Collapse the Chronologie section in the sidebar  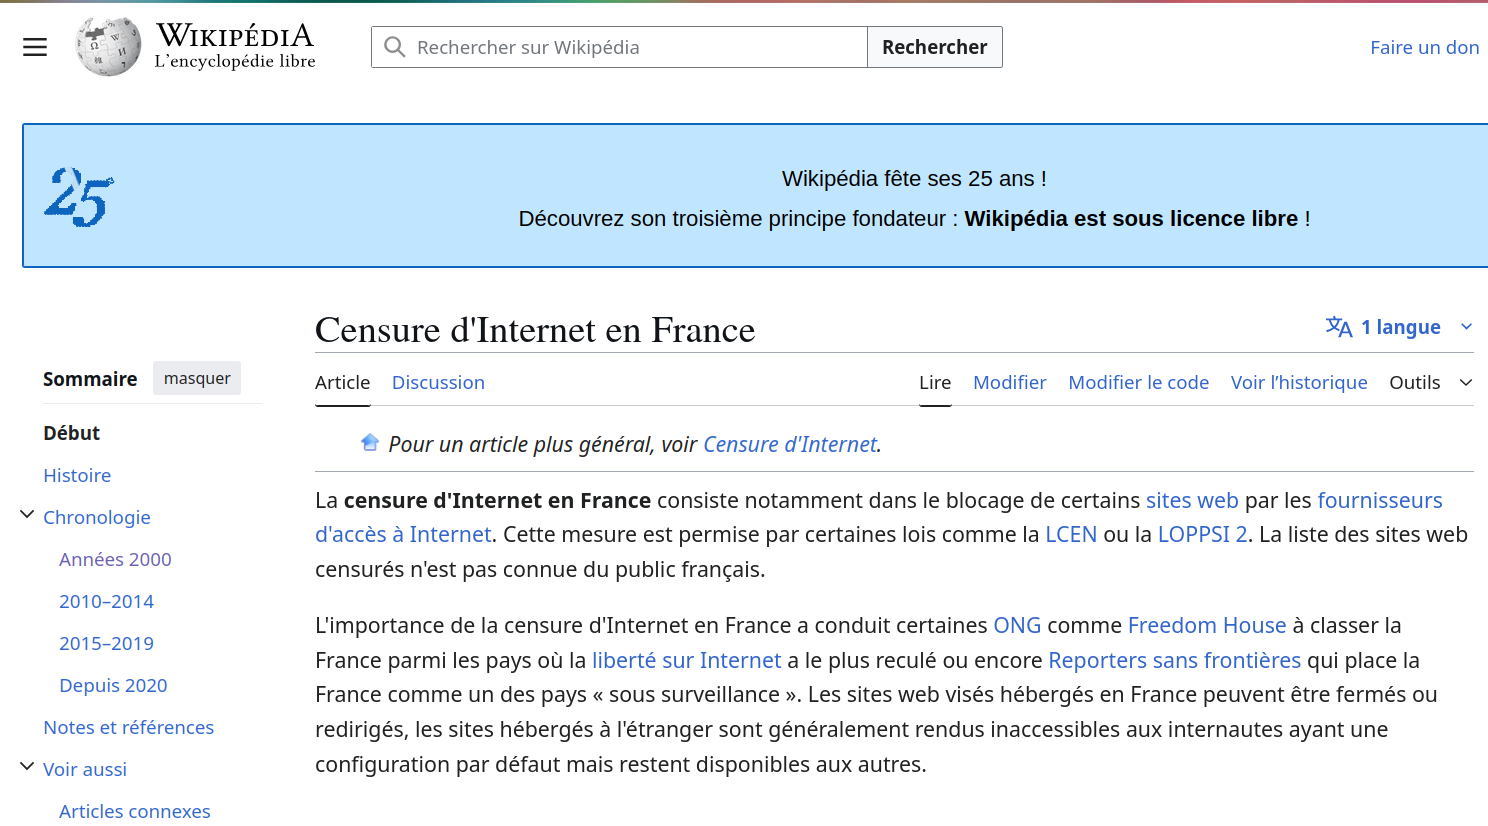26,513
